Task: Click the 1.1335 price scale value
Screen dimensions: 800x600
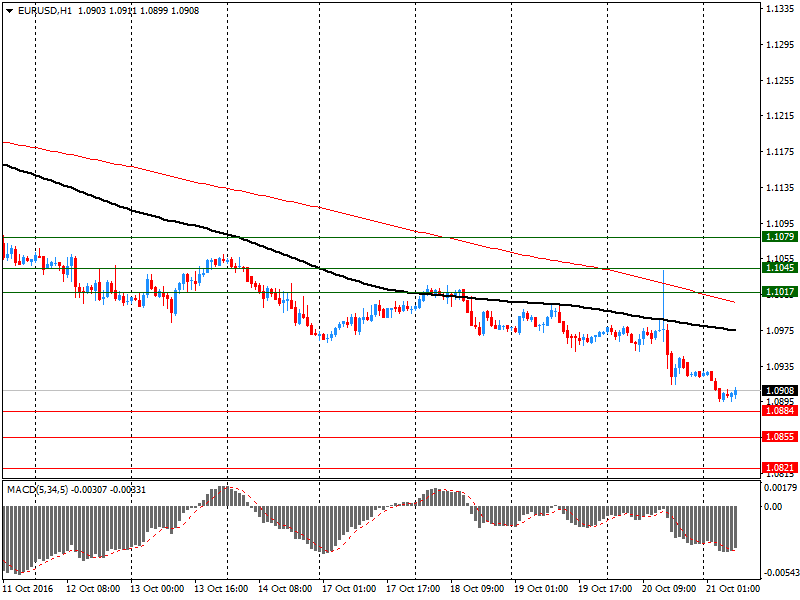Action: 780,10
